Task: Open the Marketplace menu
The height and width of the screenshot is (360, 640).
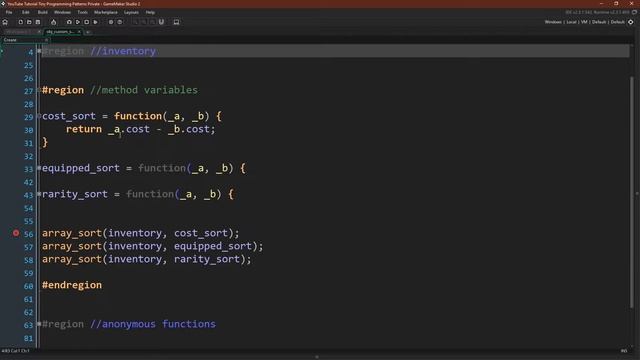Action: 106,12
